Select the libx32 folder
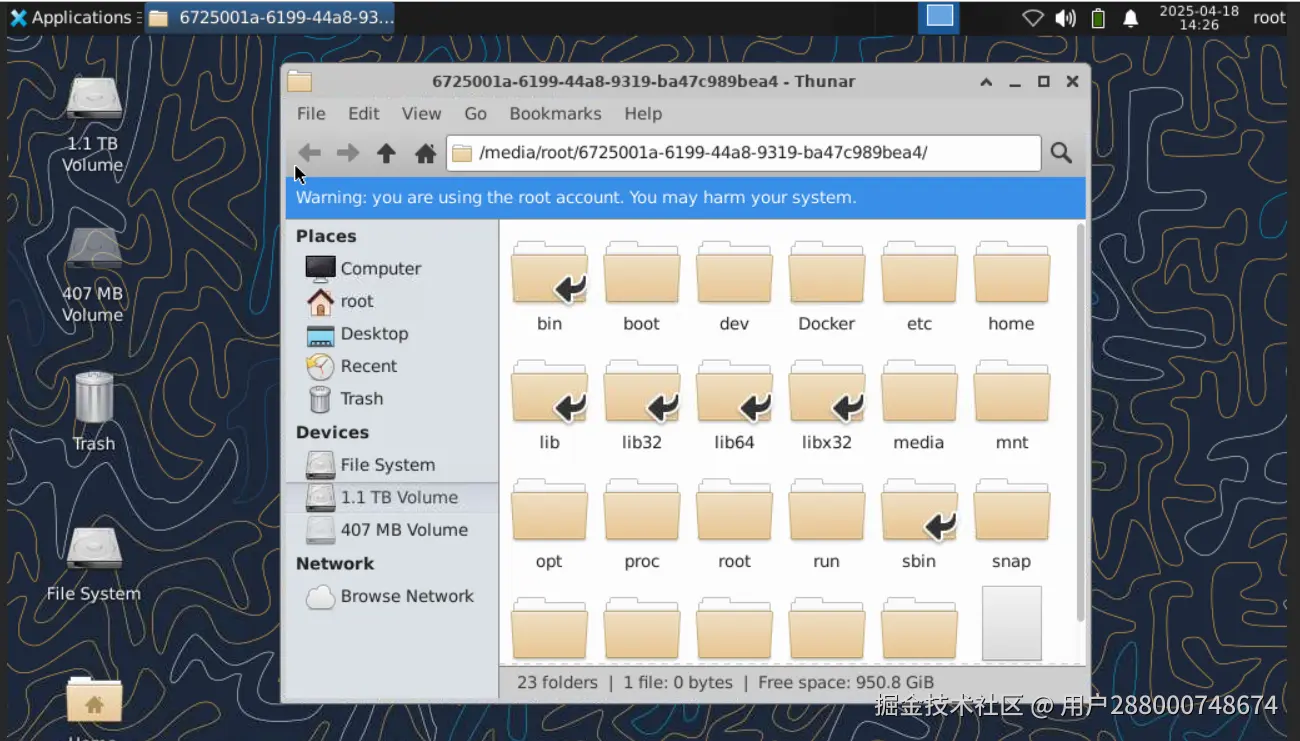The image size is (1300, 741). 826,406
